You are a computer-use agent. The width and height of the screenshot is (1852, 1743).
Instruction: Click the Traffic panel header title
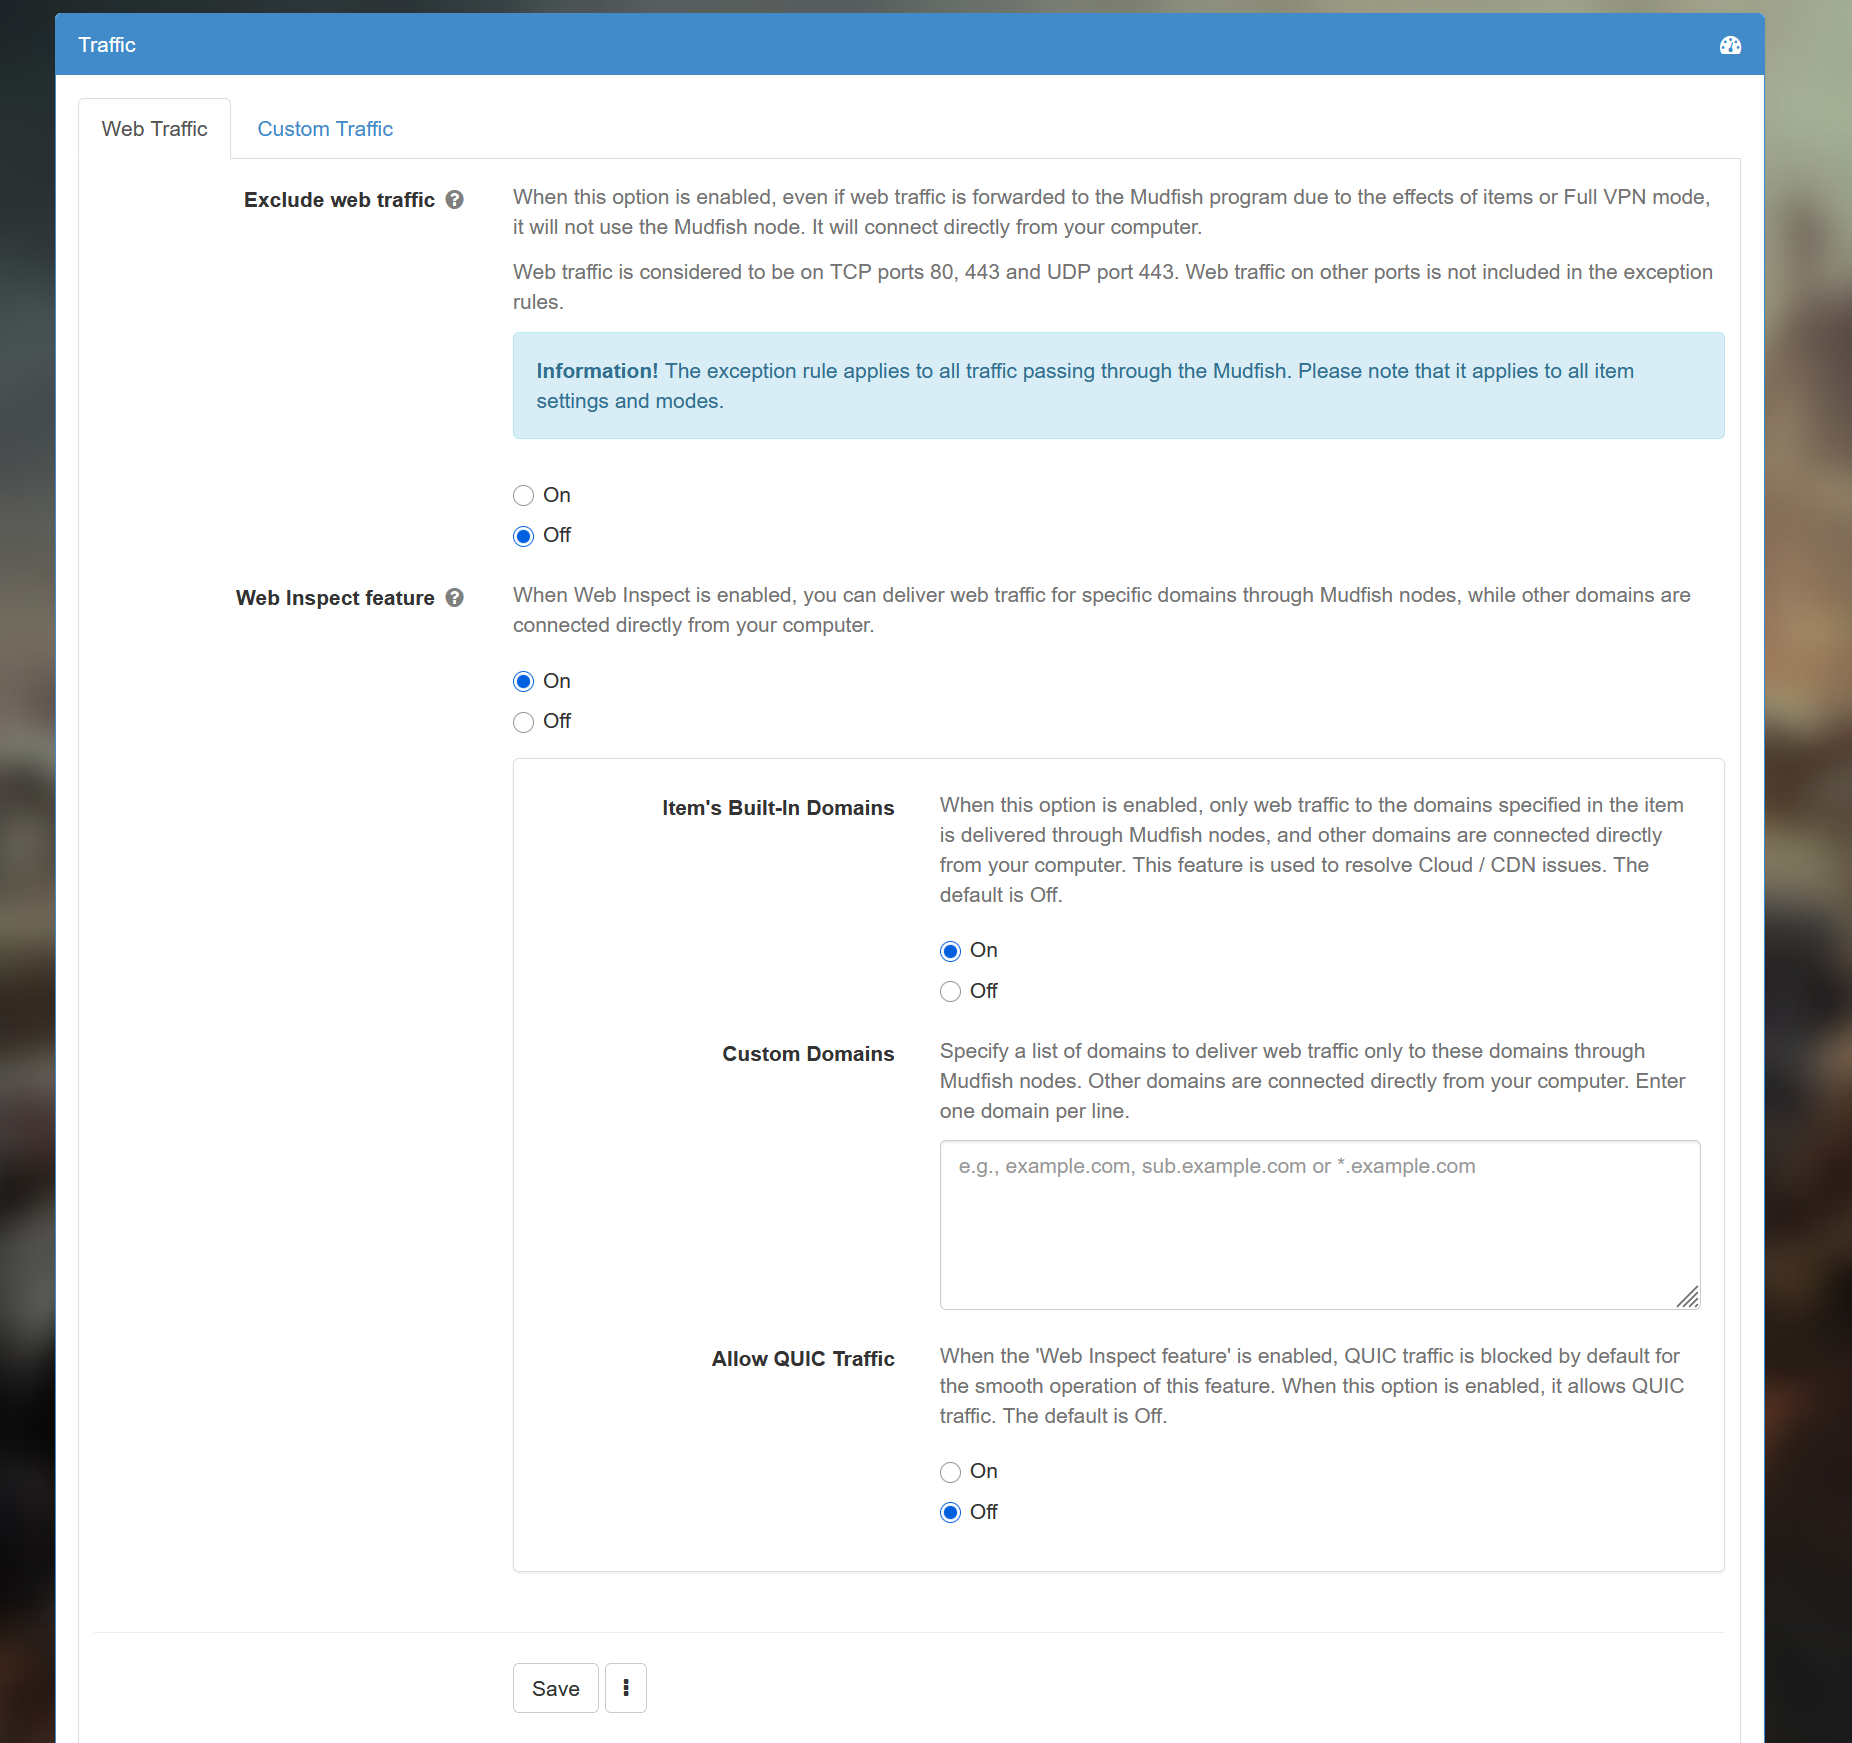[x=107, y=45]
